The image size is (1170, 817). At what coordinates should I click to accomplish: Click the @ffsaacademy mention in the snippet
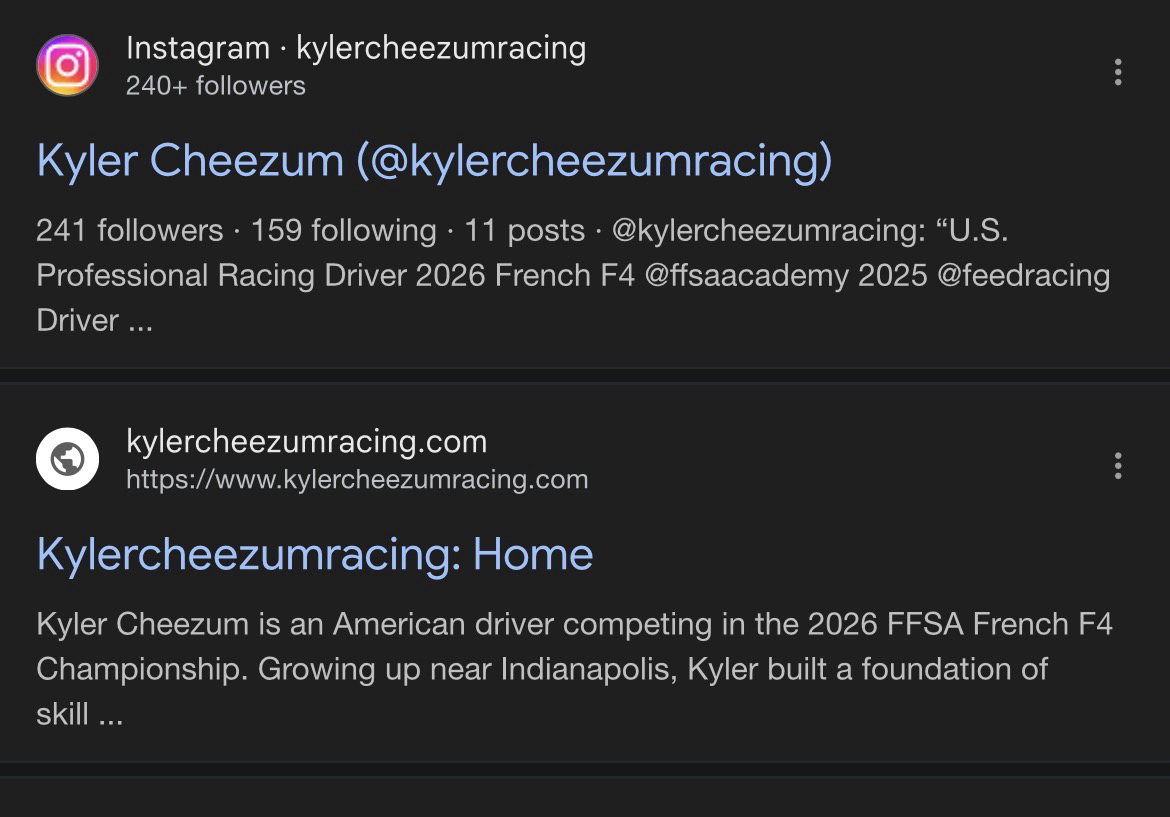point(747,275)
